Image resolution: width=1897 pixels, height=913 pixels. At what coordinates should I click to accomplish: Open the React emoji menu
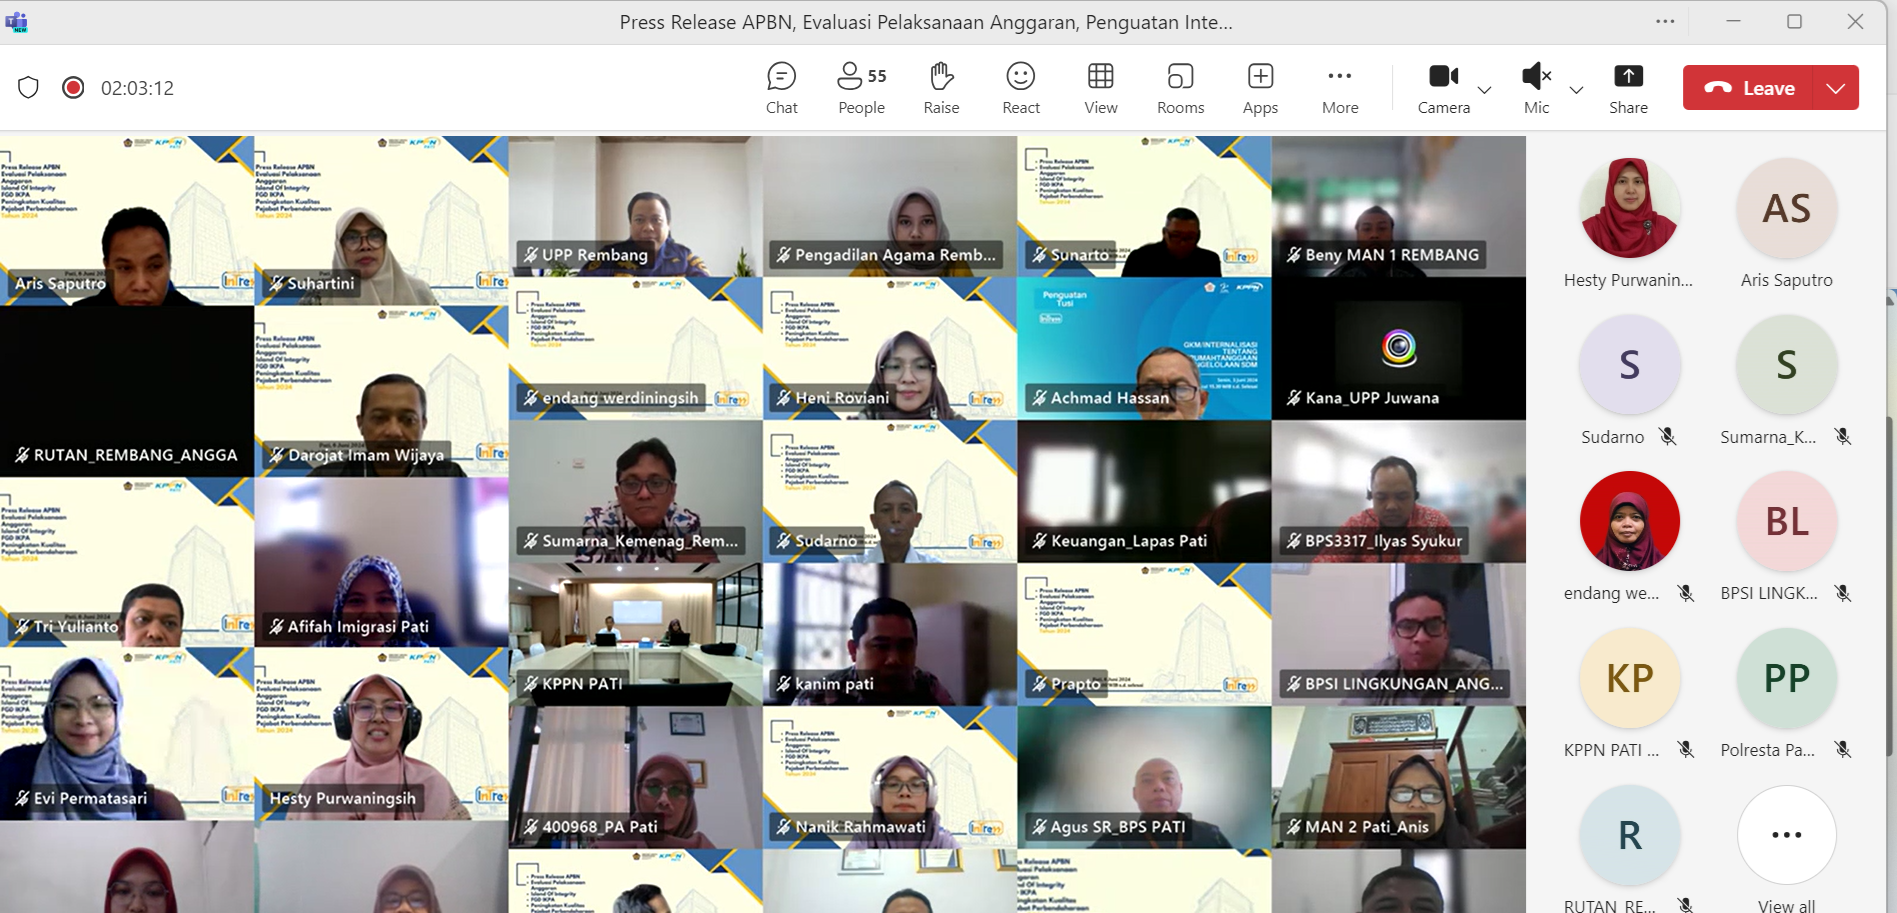(x=1021, y=88)
